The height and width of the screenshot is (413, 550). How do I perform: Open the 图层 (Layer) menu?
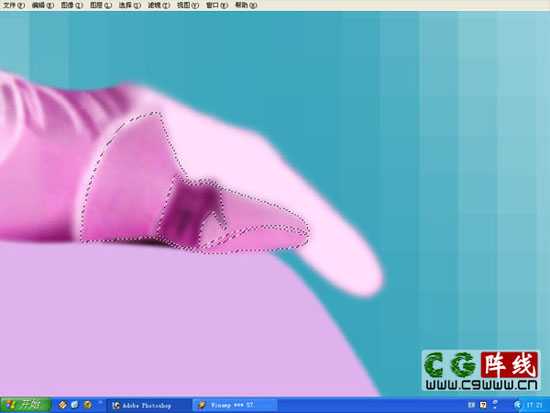101,5
